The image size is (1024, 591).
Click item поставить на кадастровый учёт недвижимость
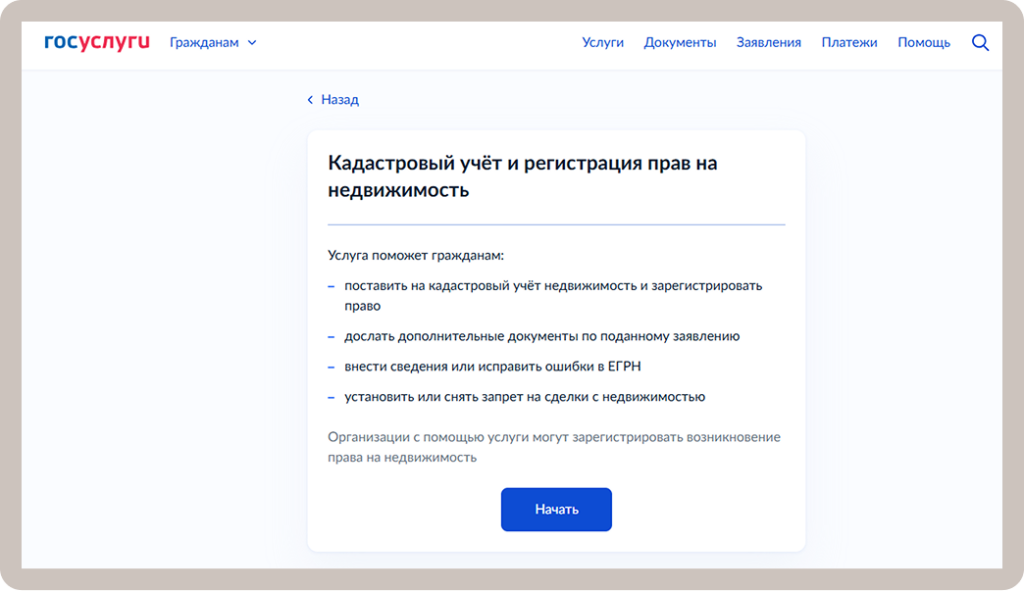[x=553, y=296]
